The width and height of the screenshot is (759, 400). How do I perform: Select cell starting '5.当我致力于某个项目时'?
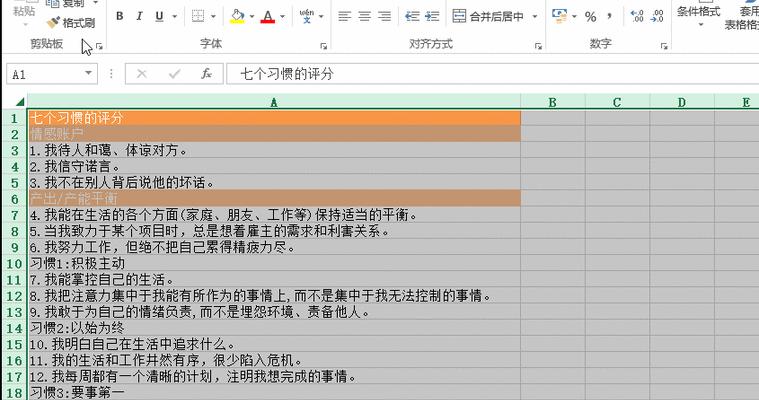[274, 231]
